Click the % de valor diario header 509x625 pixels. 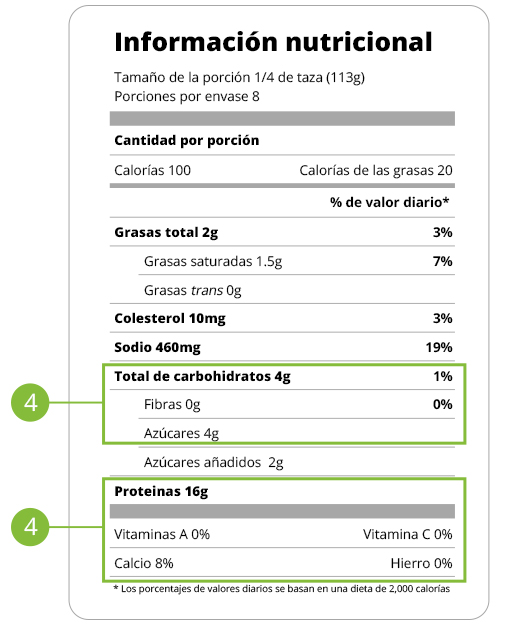click(x=389, y=202)
